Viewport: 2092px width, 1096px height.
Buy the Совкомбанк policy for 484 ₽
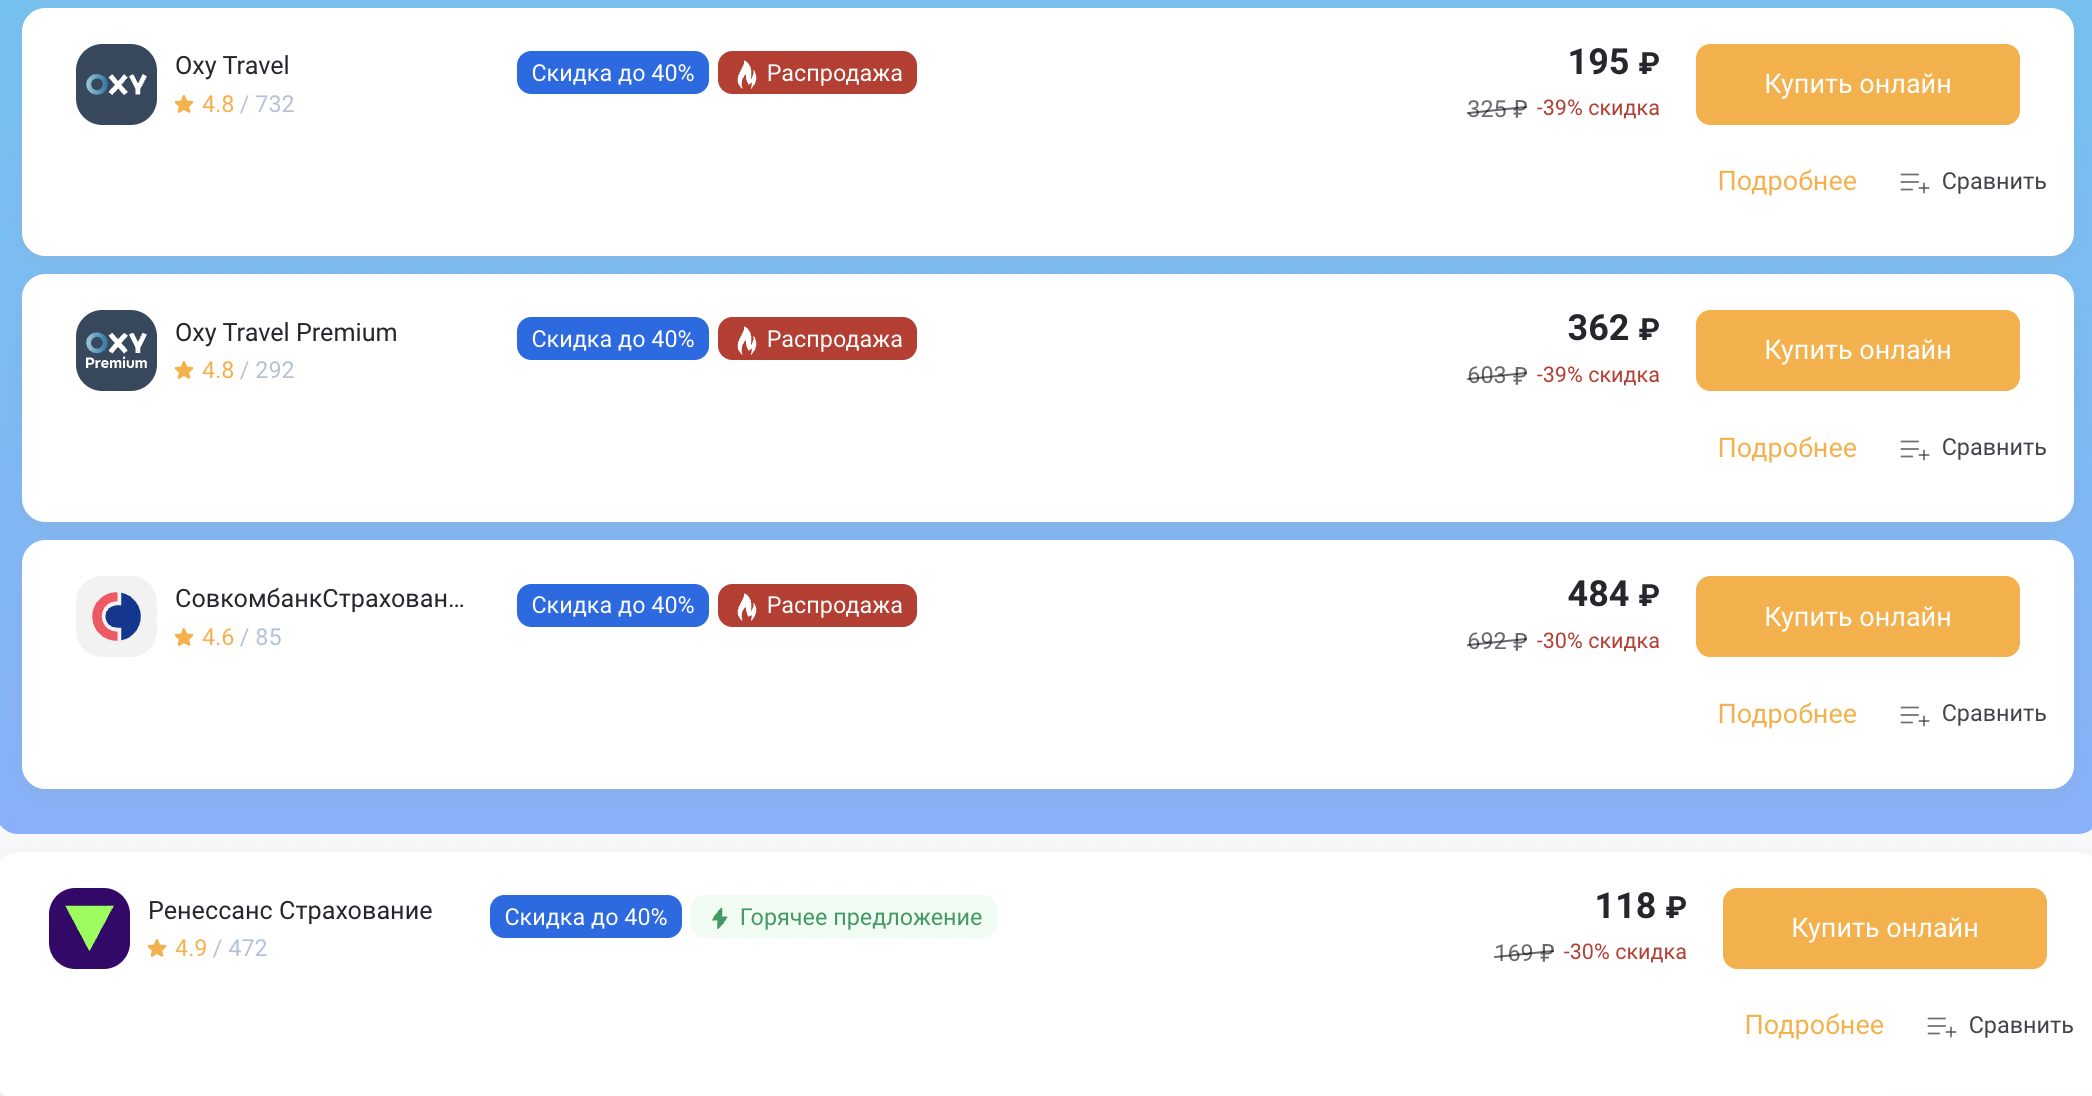click(x=1857, y=616)
